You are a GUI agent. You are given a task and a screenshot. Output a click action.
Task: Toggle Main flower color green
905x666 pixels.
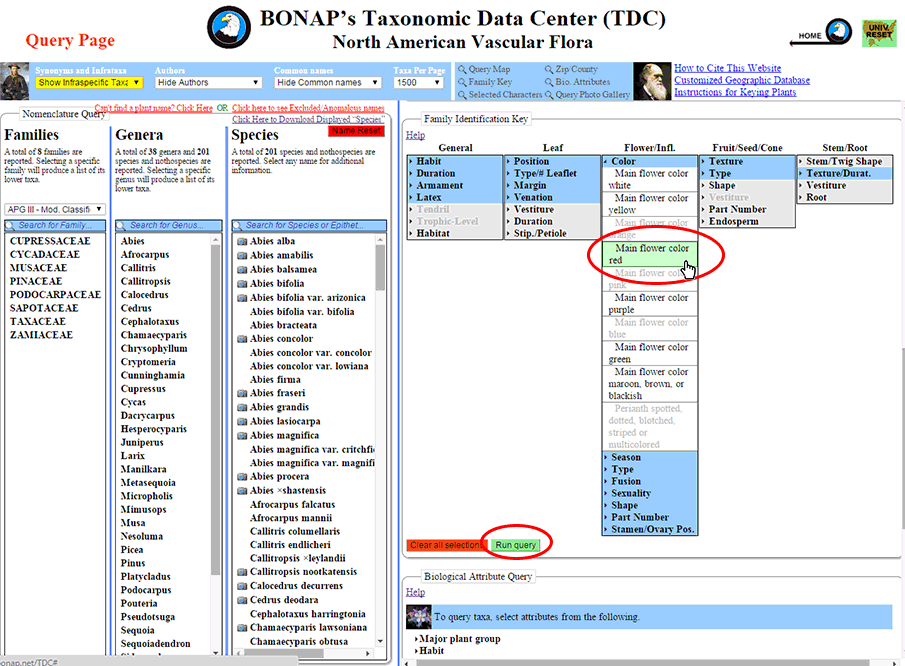pos(650,353)
